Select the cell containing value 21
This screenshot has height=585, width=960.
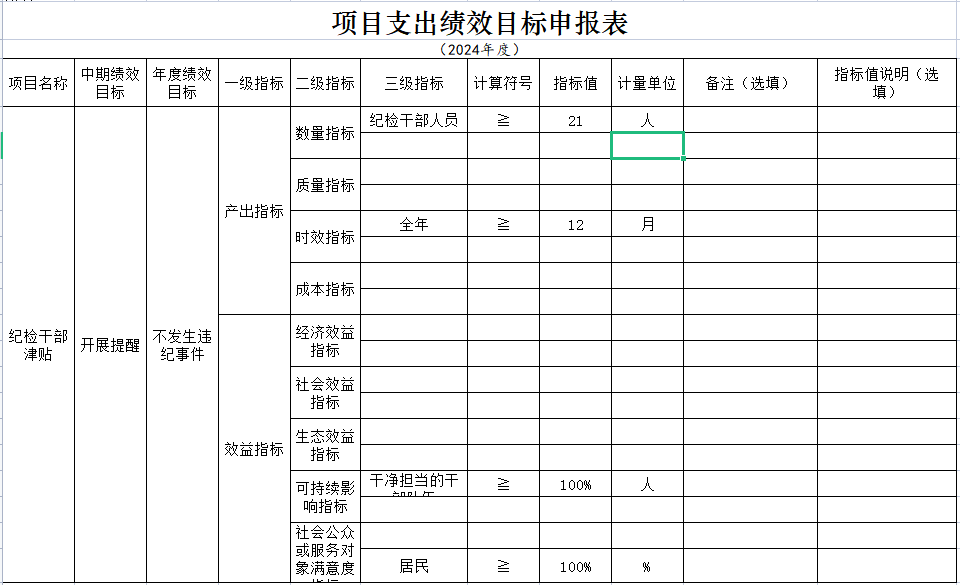[x=575, y=120]
